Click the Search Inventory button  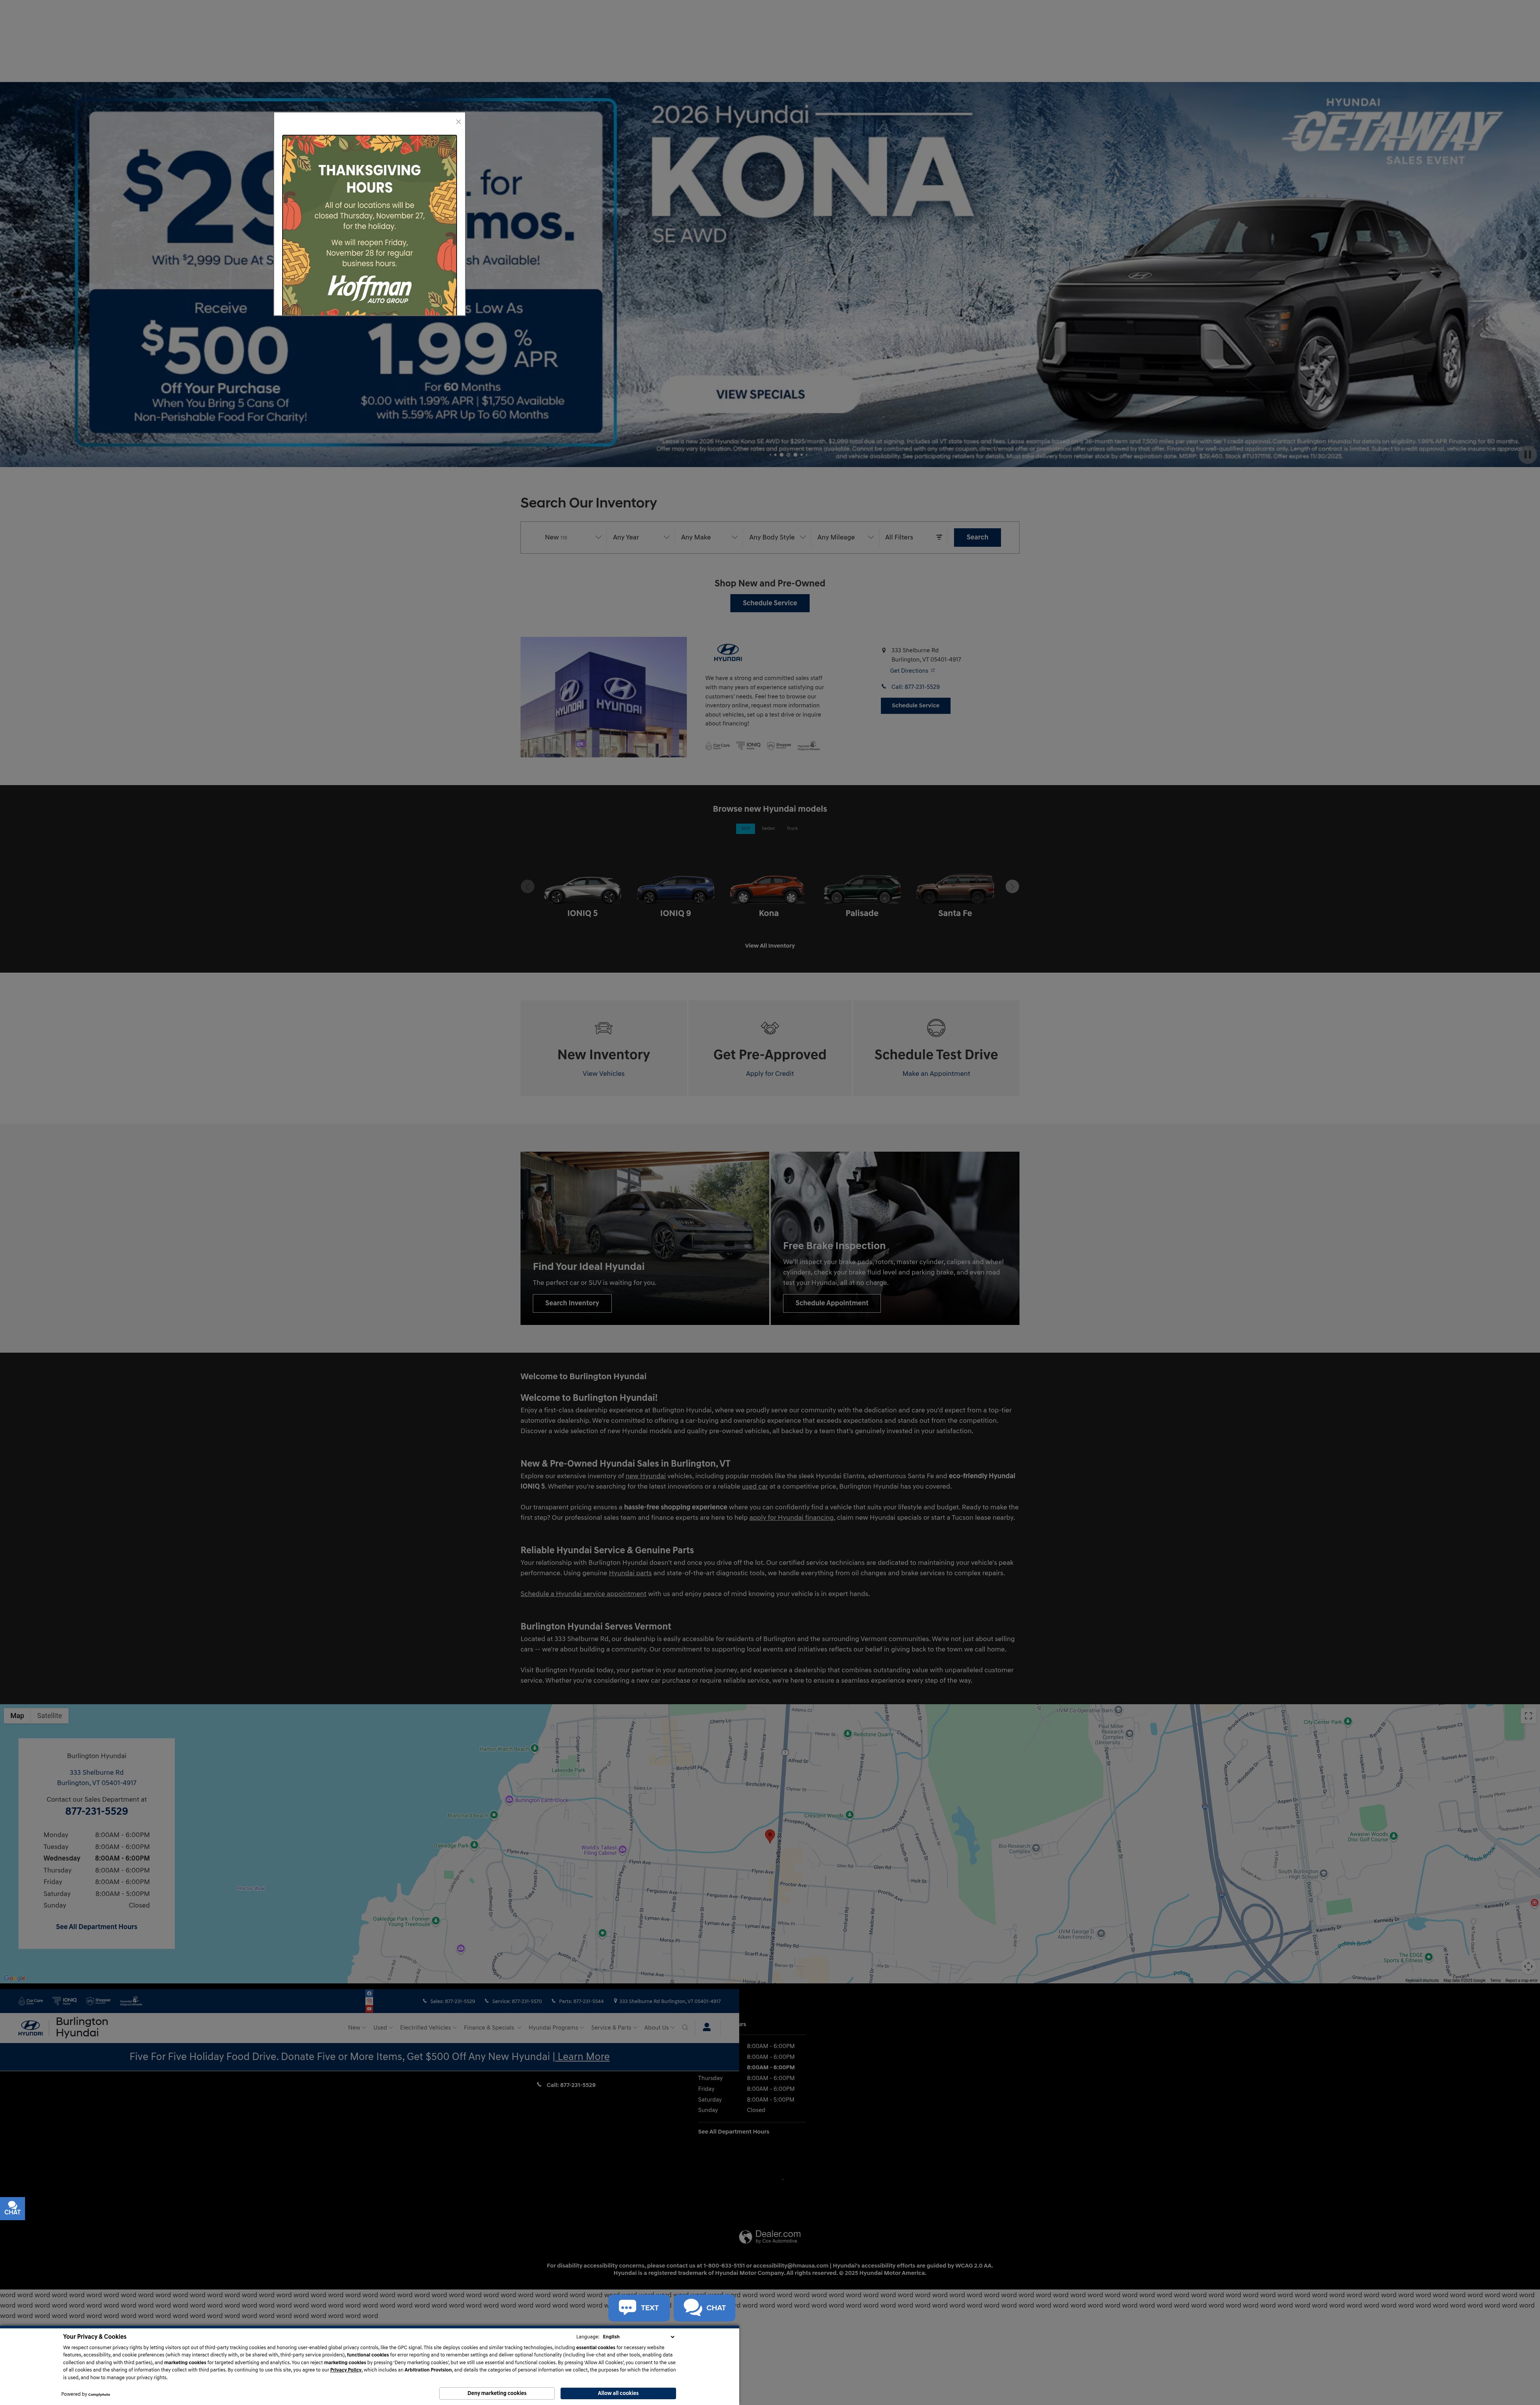(572, 1303)
